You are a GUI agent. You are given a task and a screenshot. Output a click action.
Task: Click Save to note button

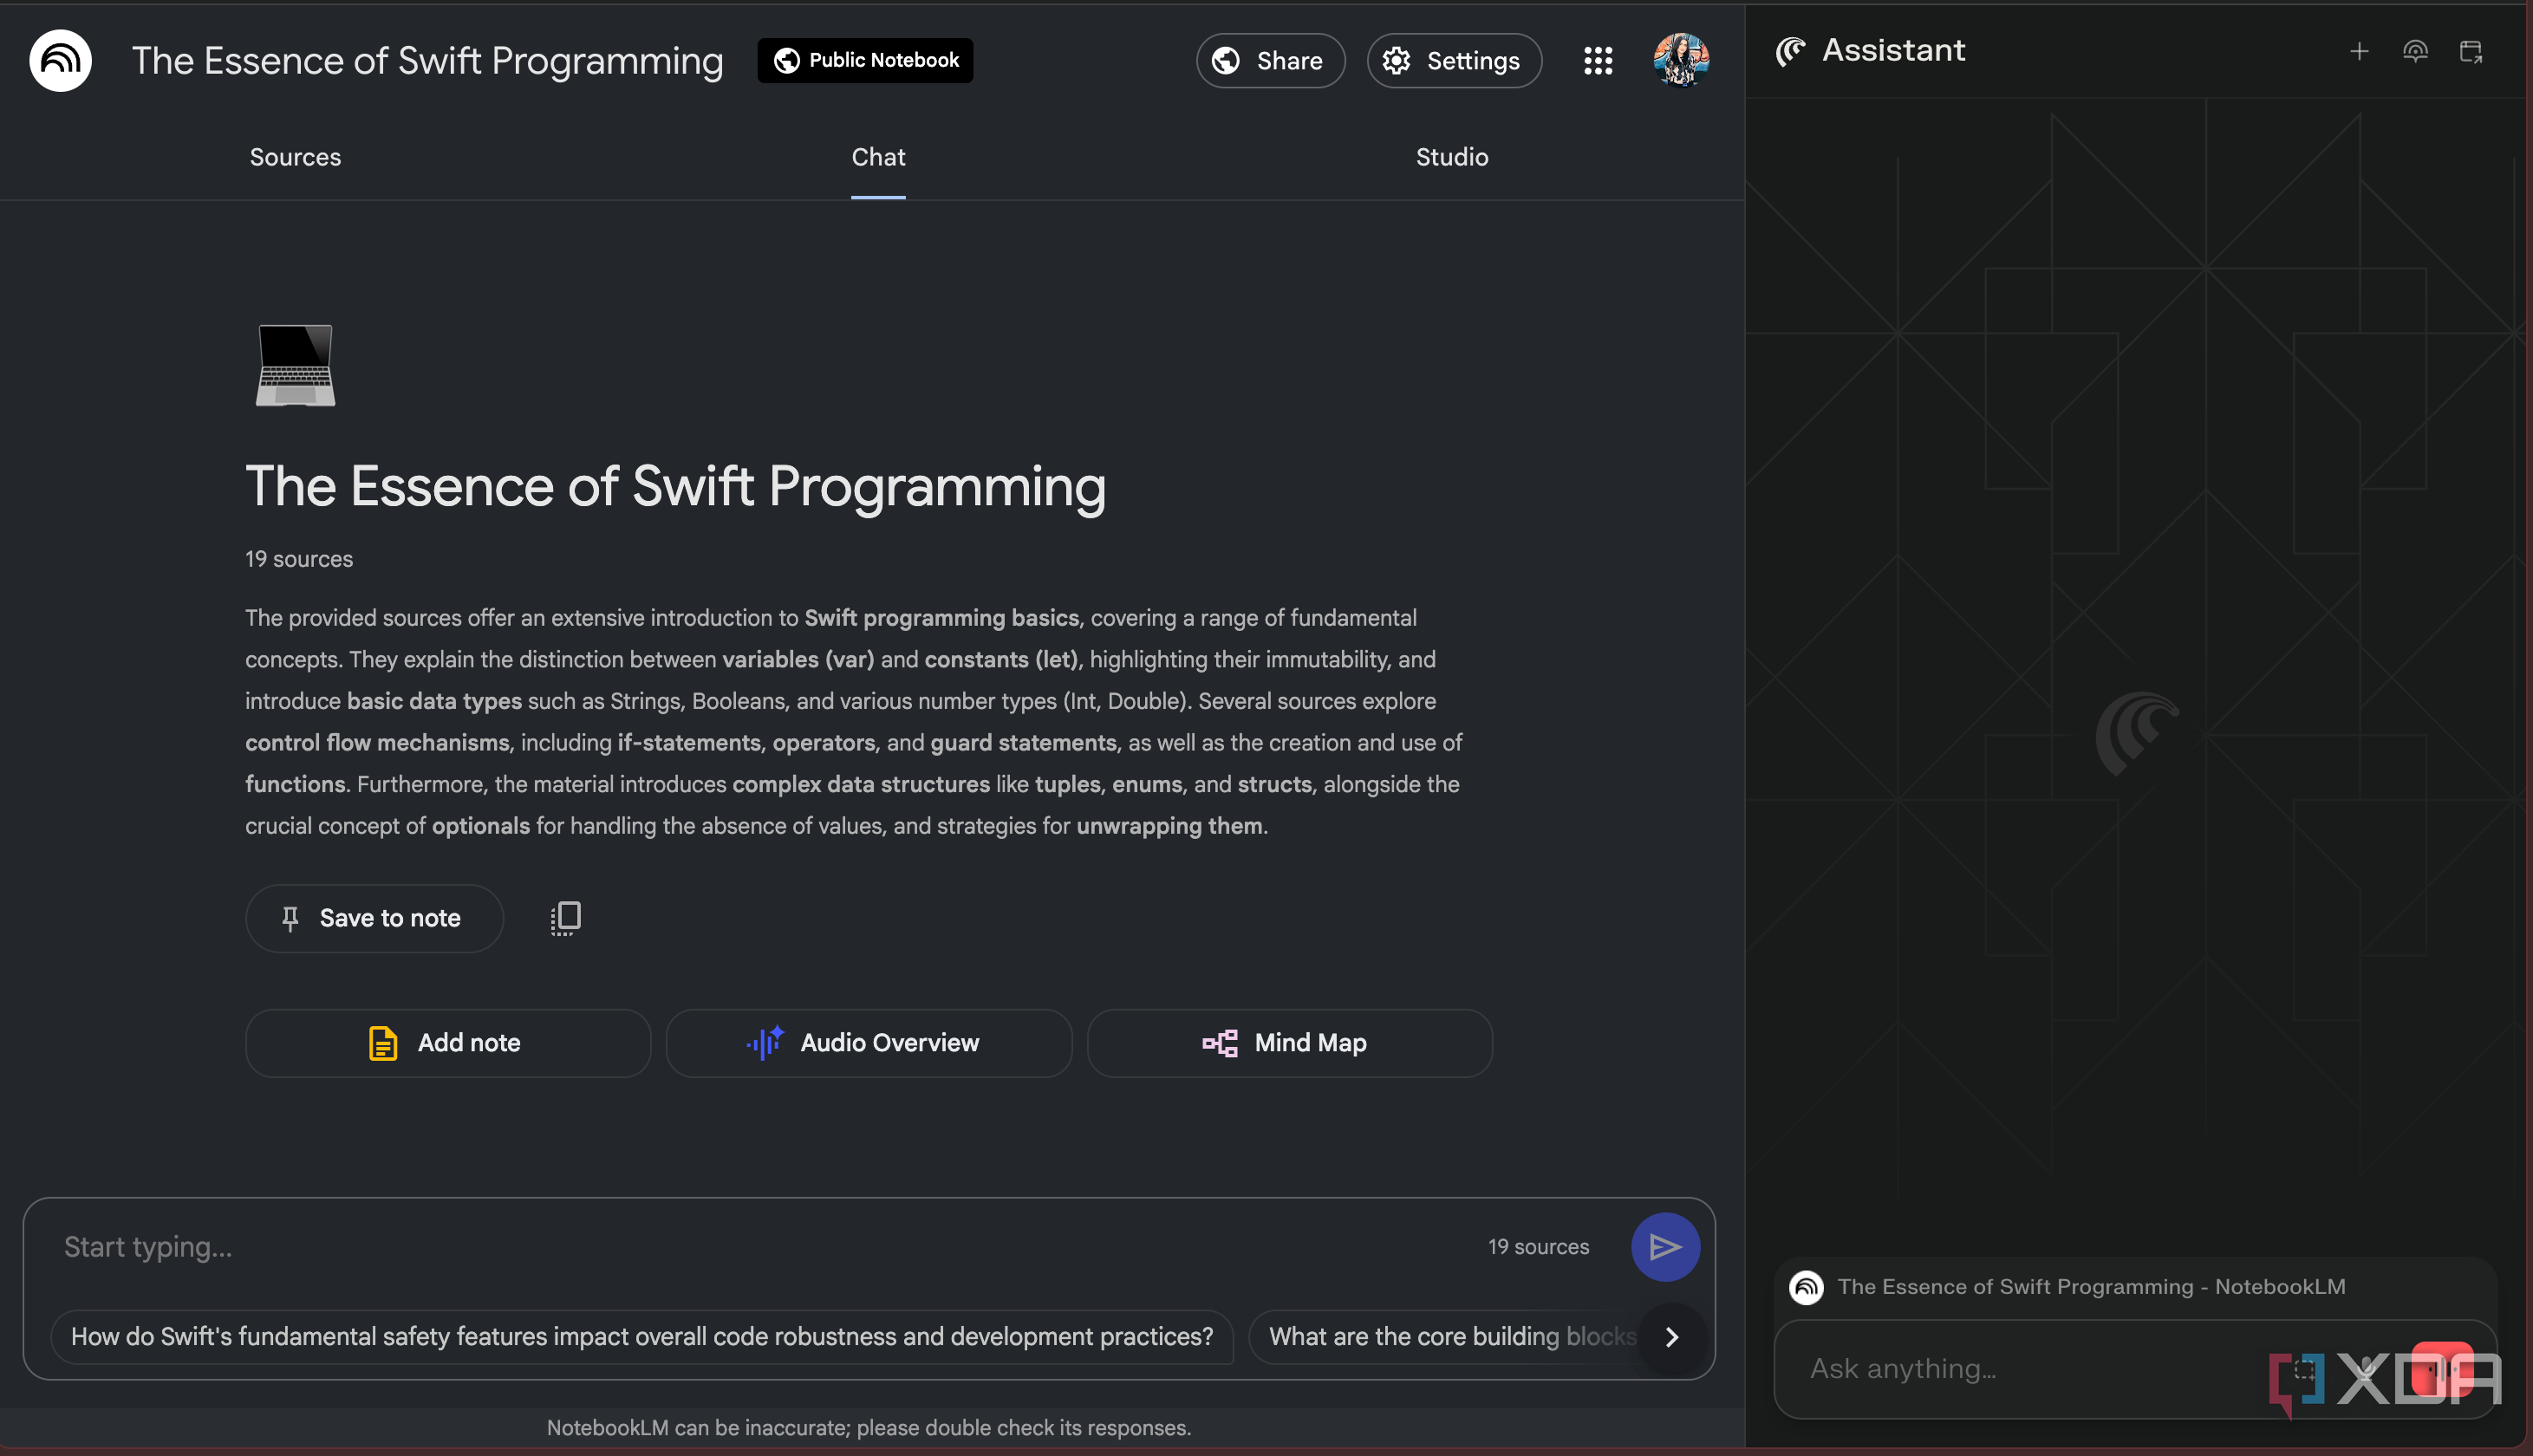coord(374,918)
